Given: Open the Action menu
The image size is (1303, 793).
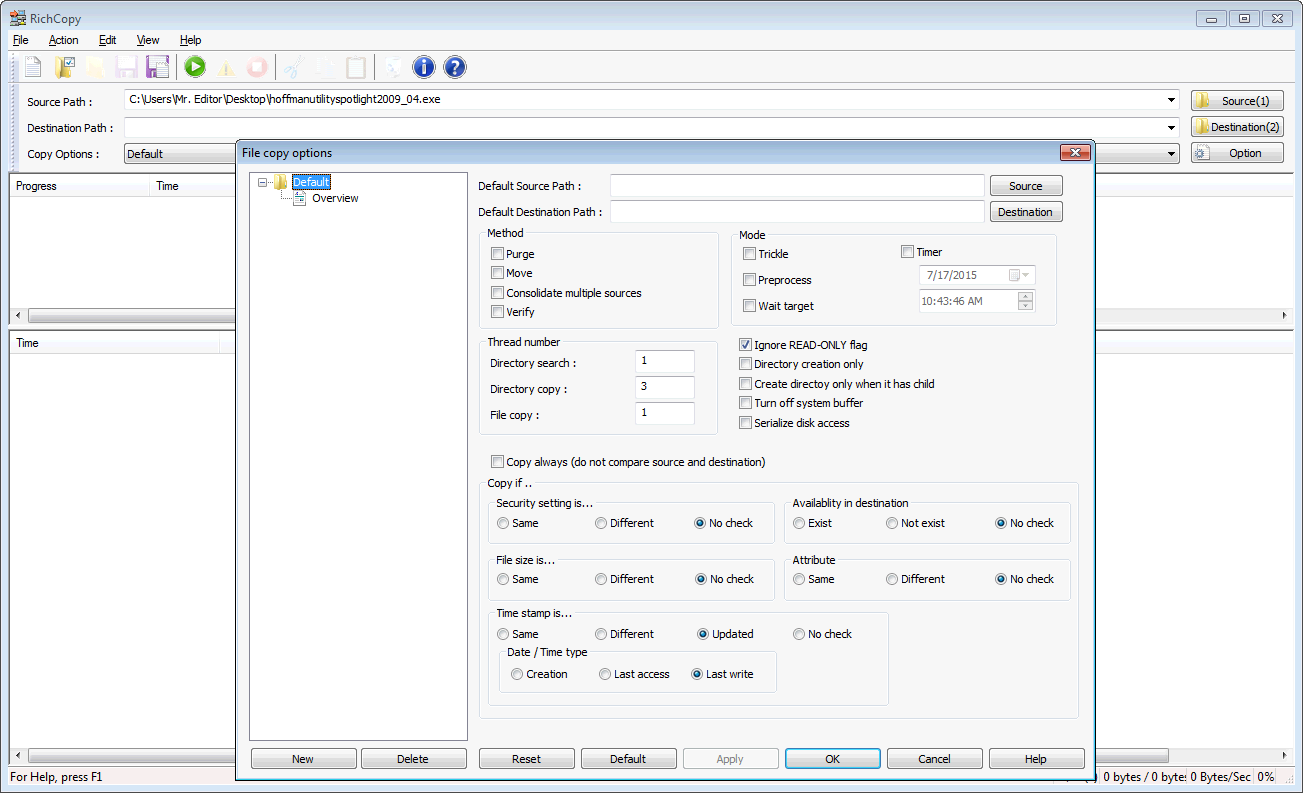Looking at the screenshot, I should pos(63,40).
